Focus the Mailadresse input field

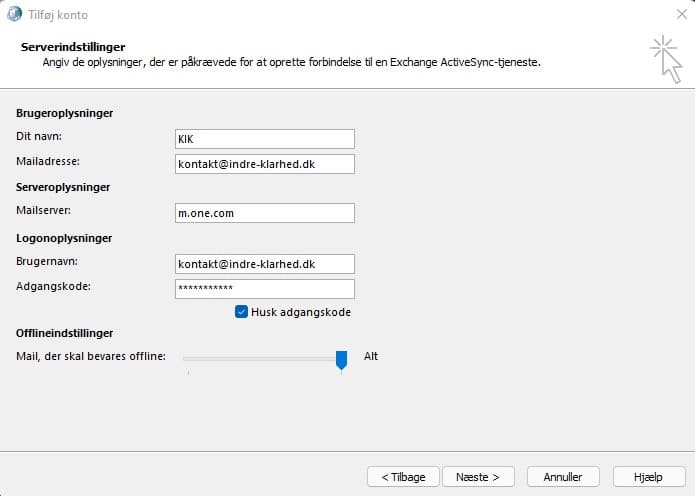pyautogui.click(x=264, y=163)
